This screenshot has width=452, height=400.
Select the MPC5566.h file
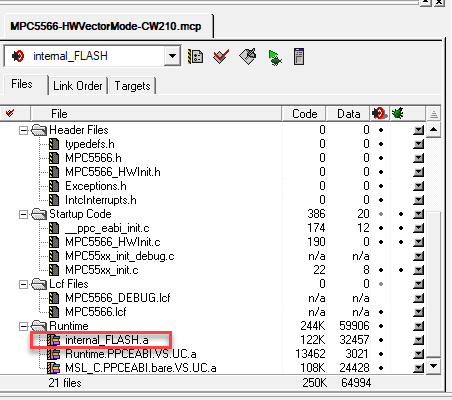coord(93,158)
